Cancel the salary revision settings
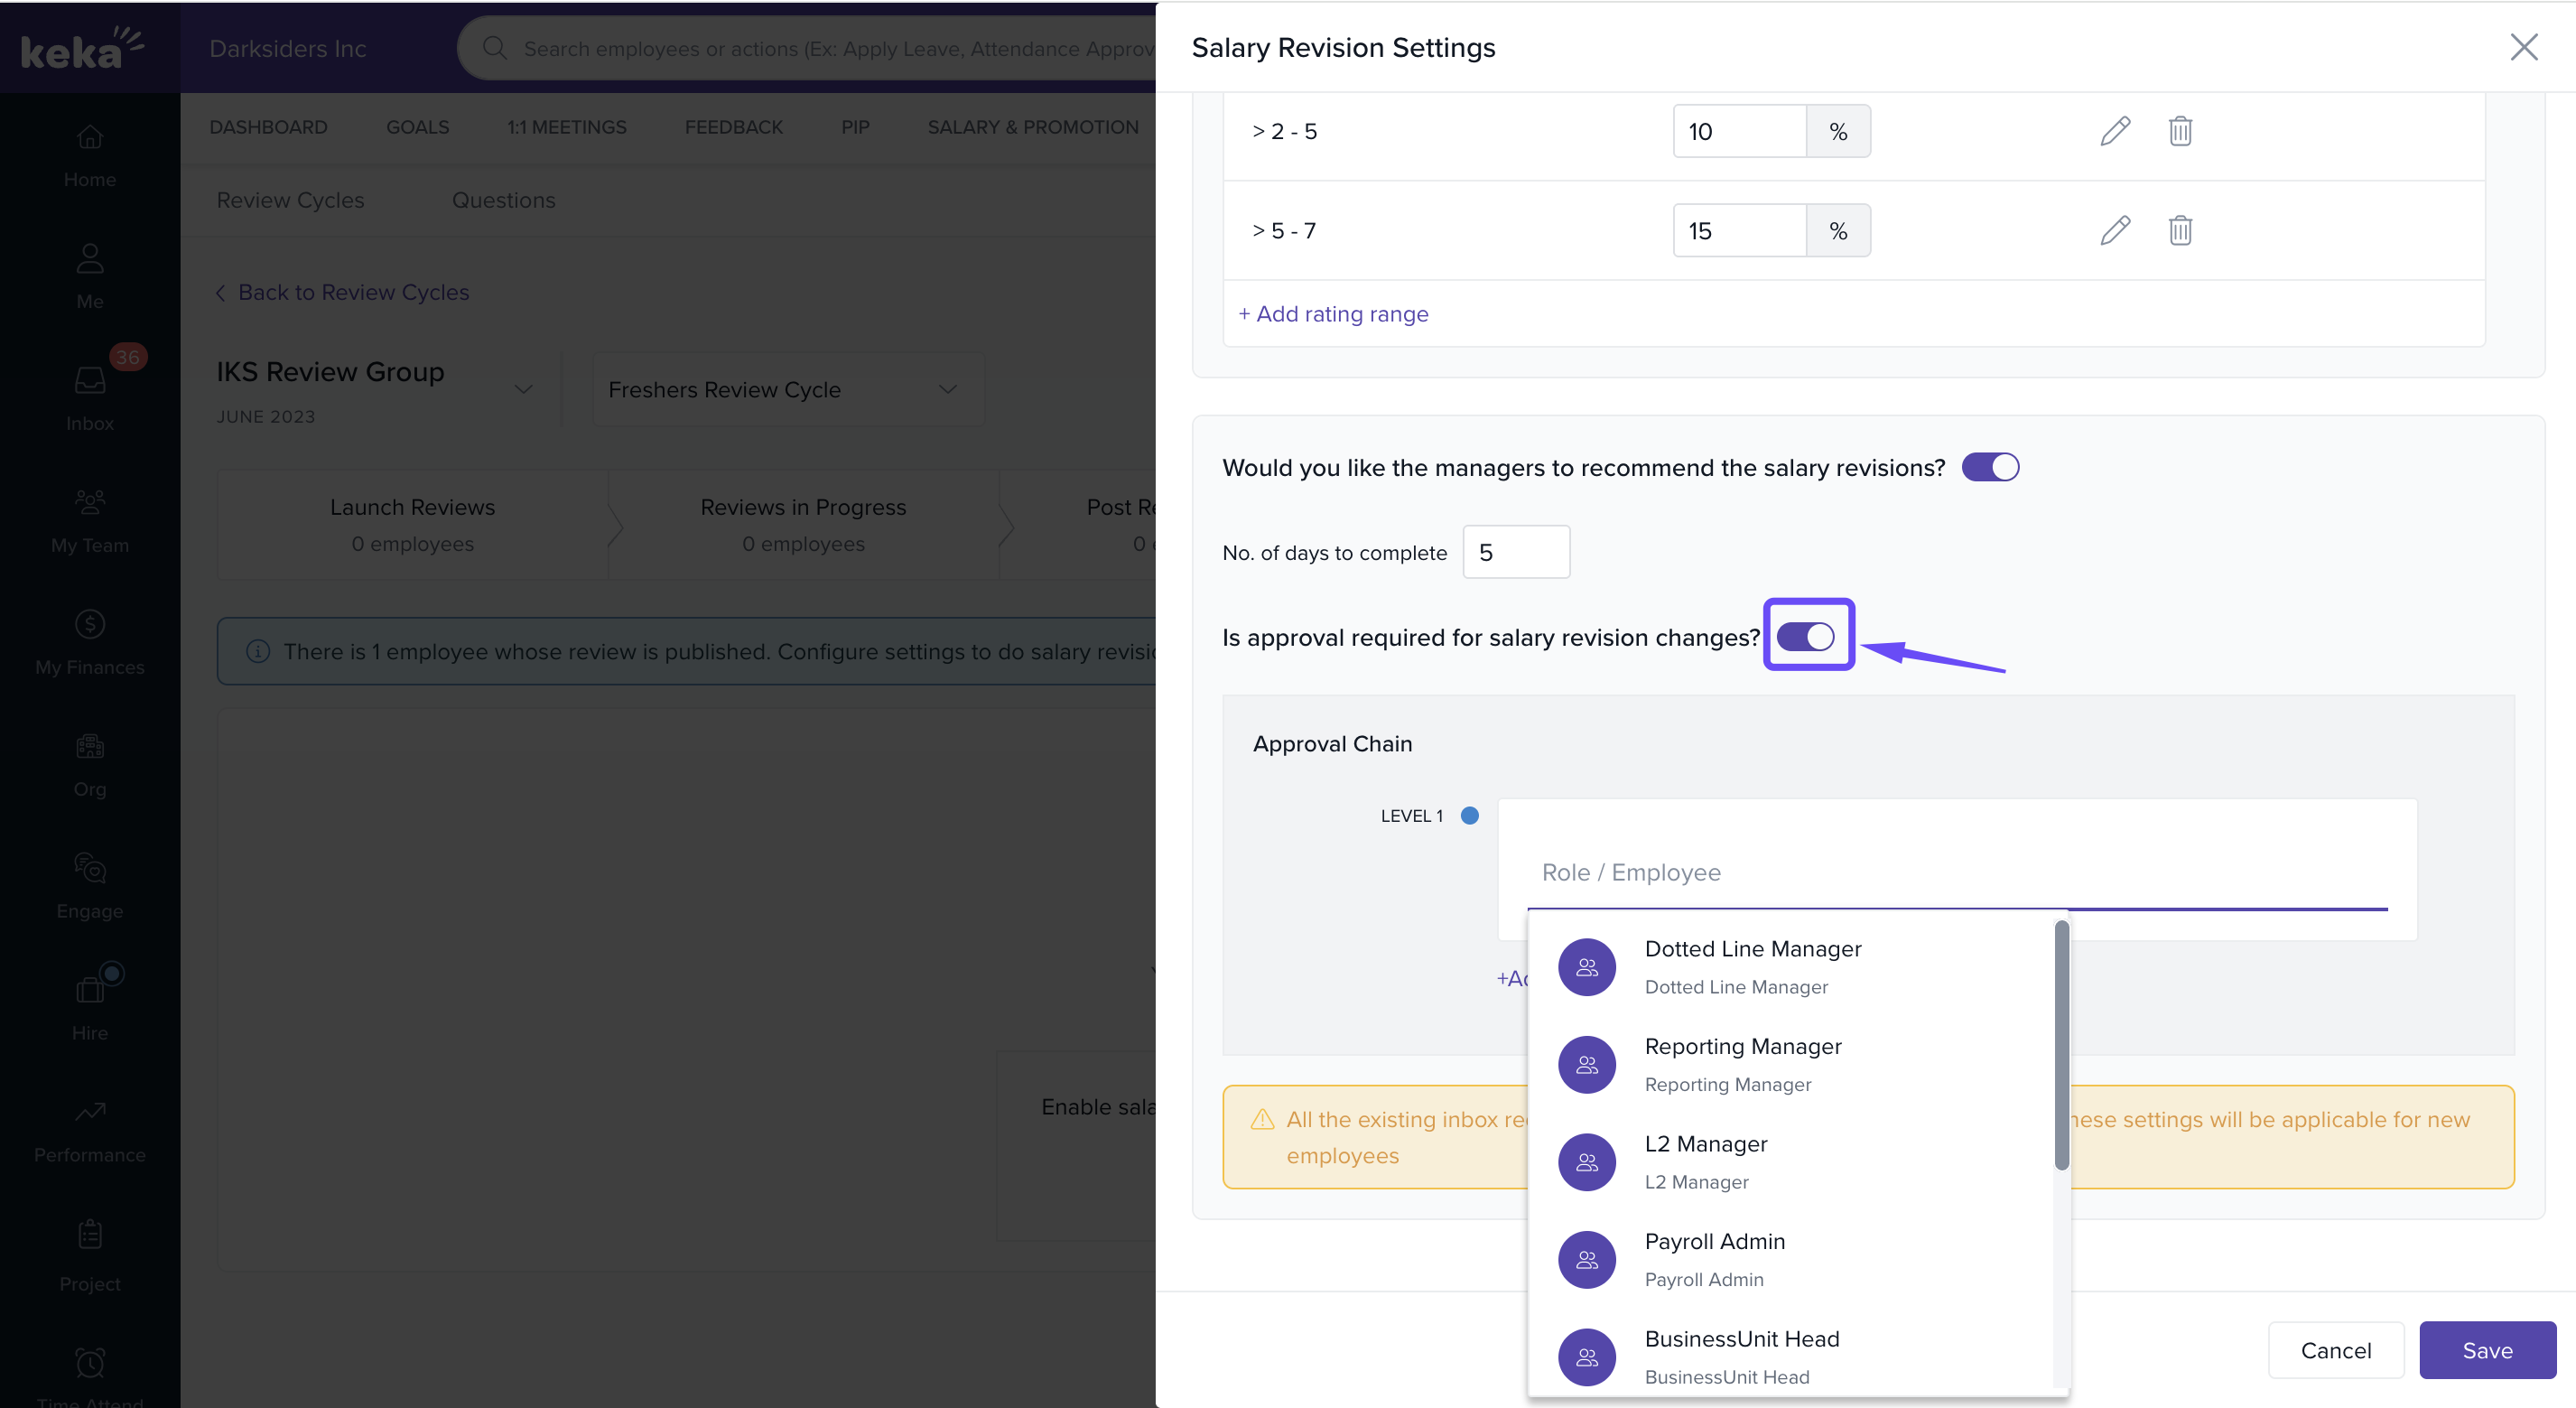This screenshot has height=1408, width=2576. click(x=2335, y=1349)
